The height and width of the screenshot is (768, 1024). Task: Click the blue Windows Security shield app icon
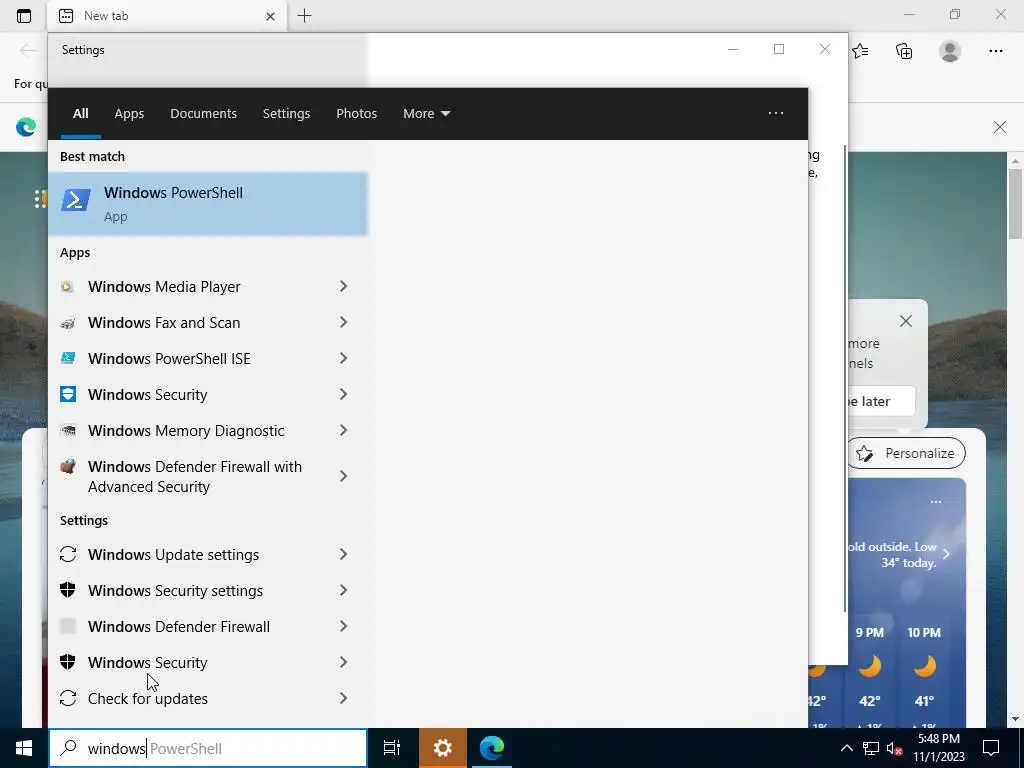[x=68, y=394]
